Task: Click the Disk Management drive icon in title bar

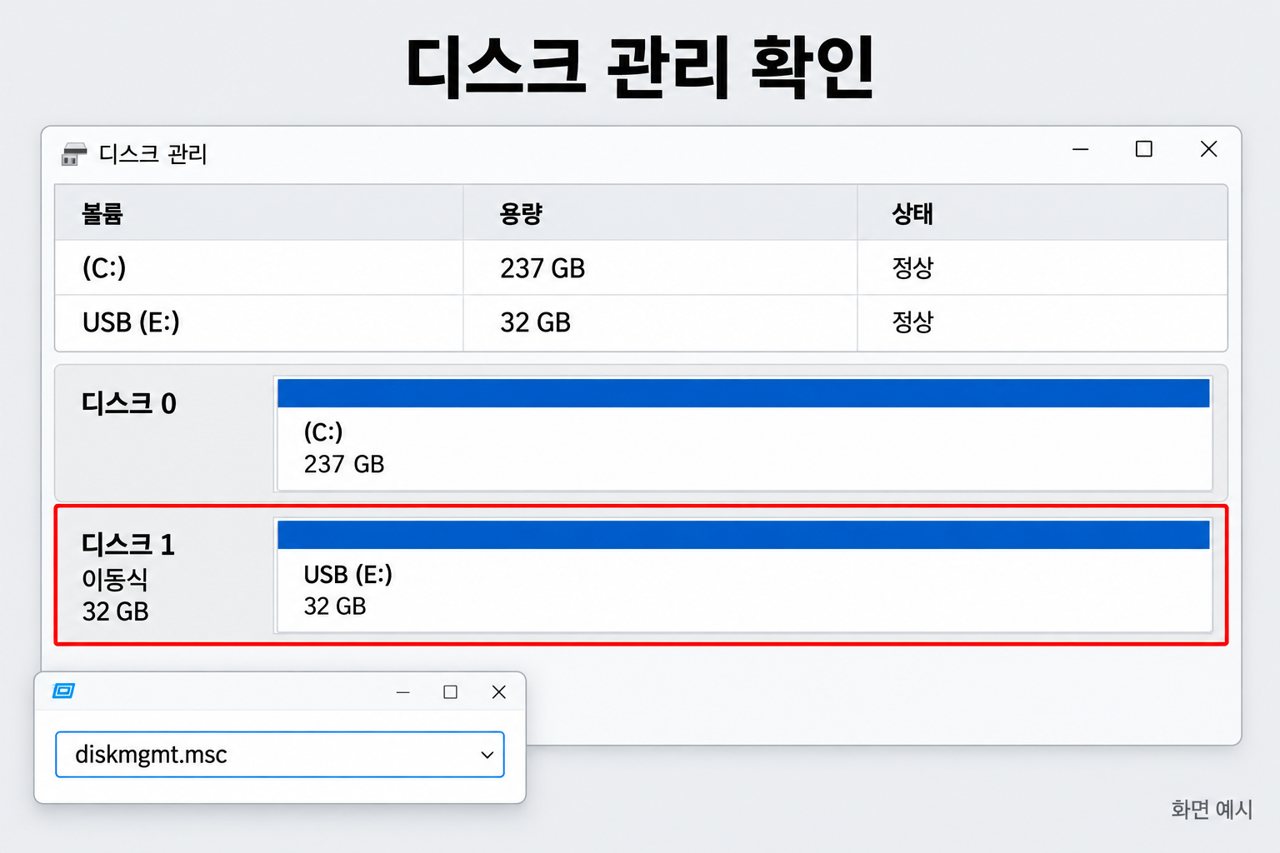Action: [x=74, y=154]
